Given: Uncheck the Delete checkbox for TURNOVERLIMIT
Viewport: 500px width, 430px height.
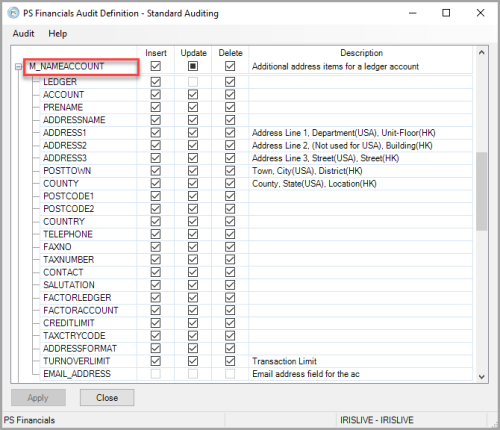Looking at the screenshot, I should point(230,361).
